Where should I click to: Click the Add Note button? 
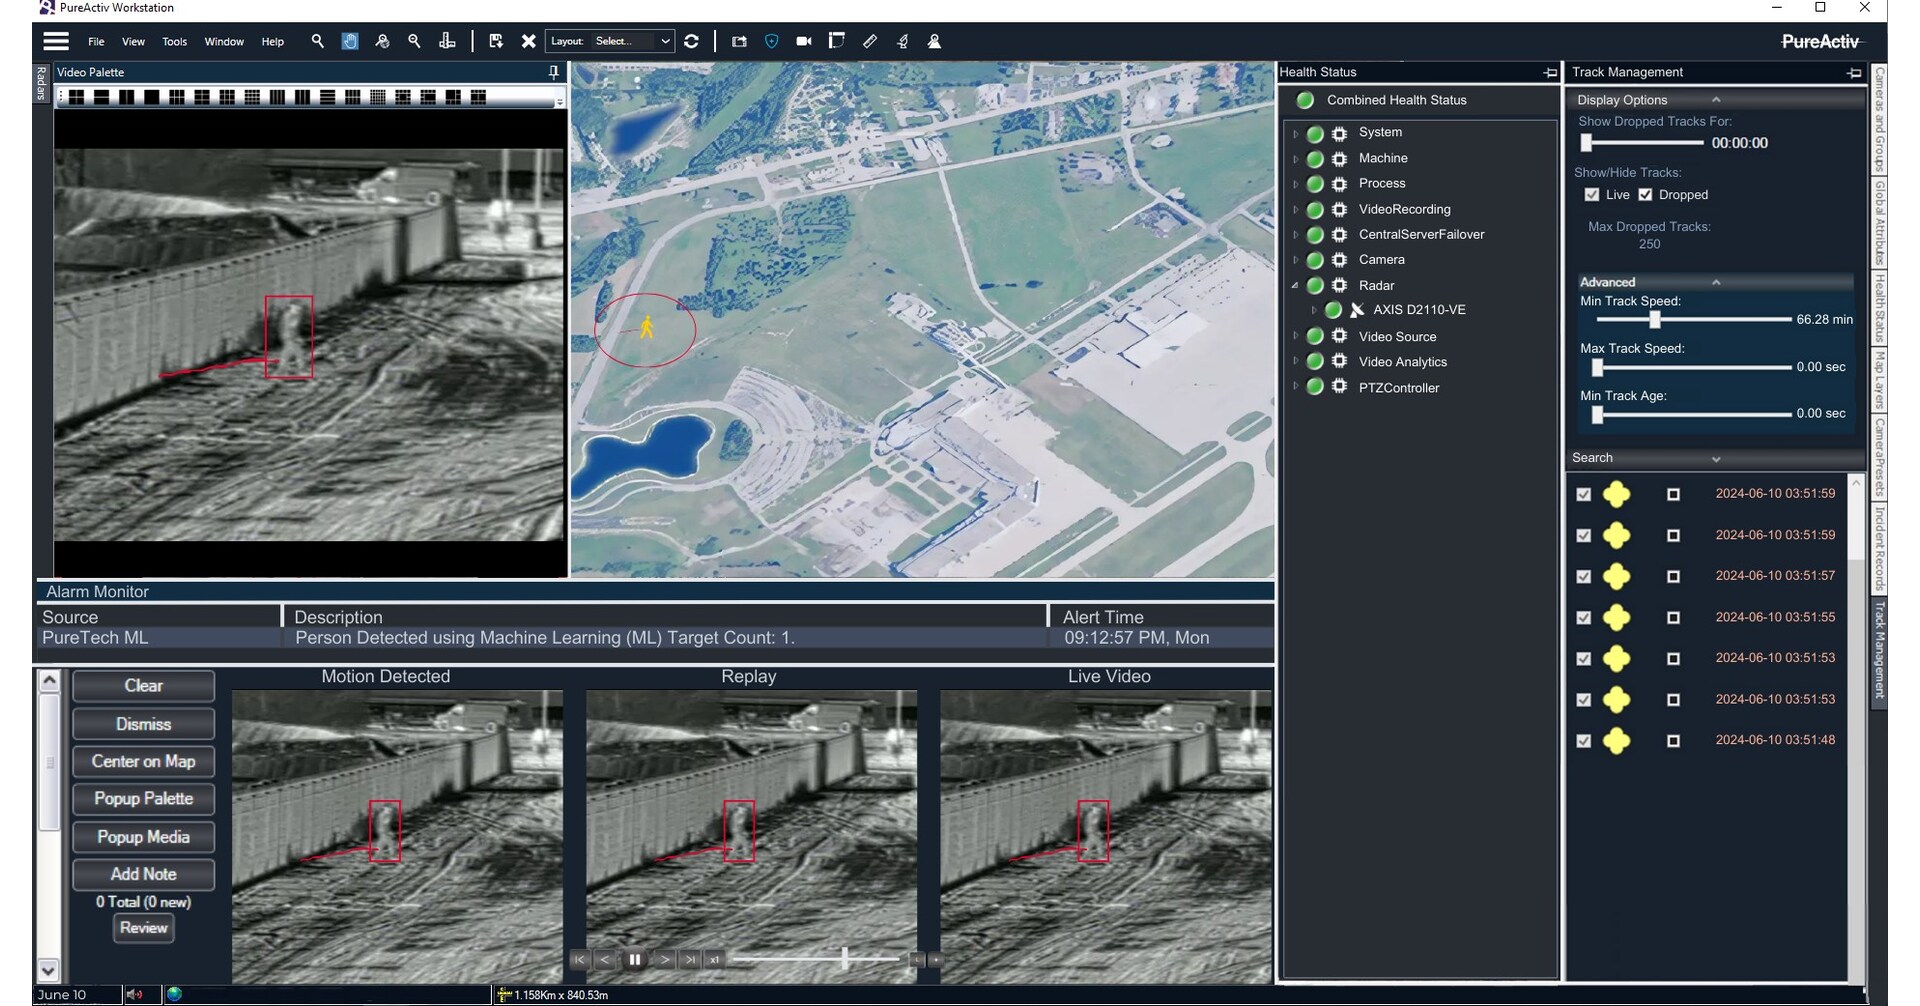coord(143,874)
